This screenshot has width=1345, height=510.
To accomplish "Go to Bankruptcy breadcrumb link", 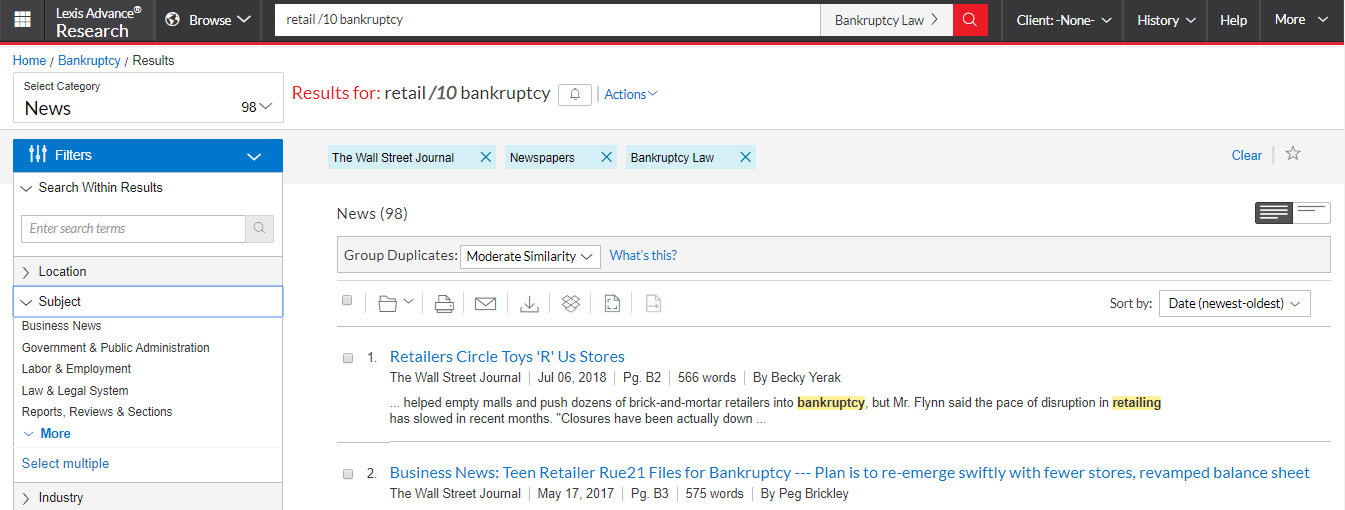I will [x=89, y=61].
